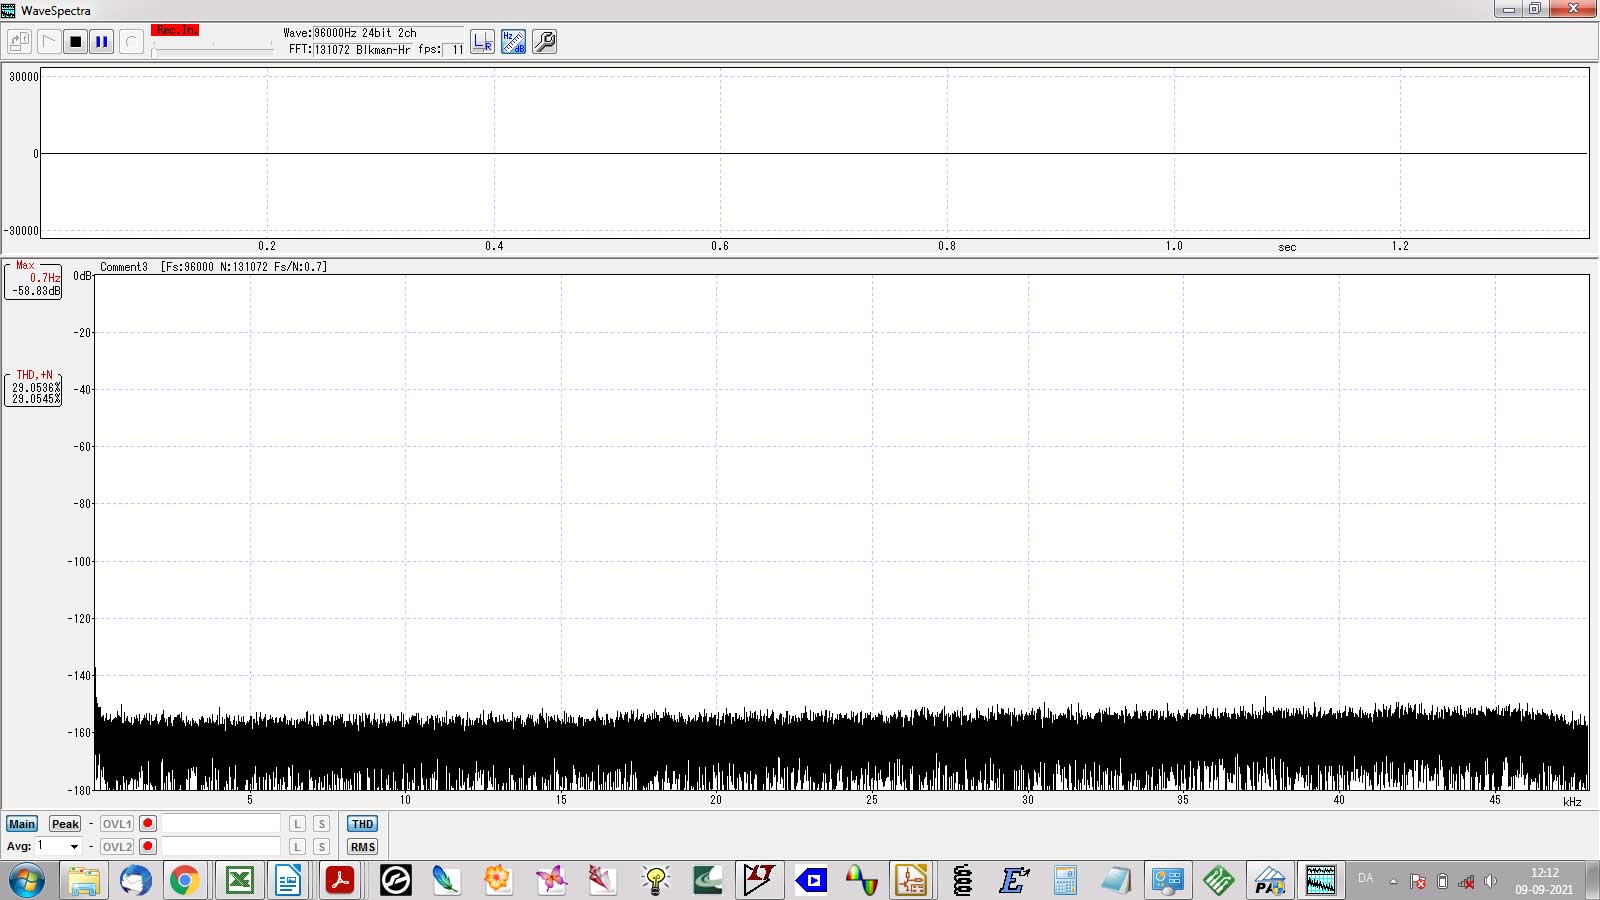Toggle the THD measurement button
This screenshot has width=1600, height=900.
click(362, 824)
